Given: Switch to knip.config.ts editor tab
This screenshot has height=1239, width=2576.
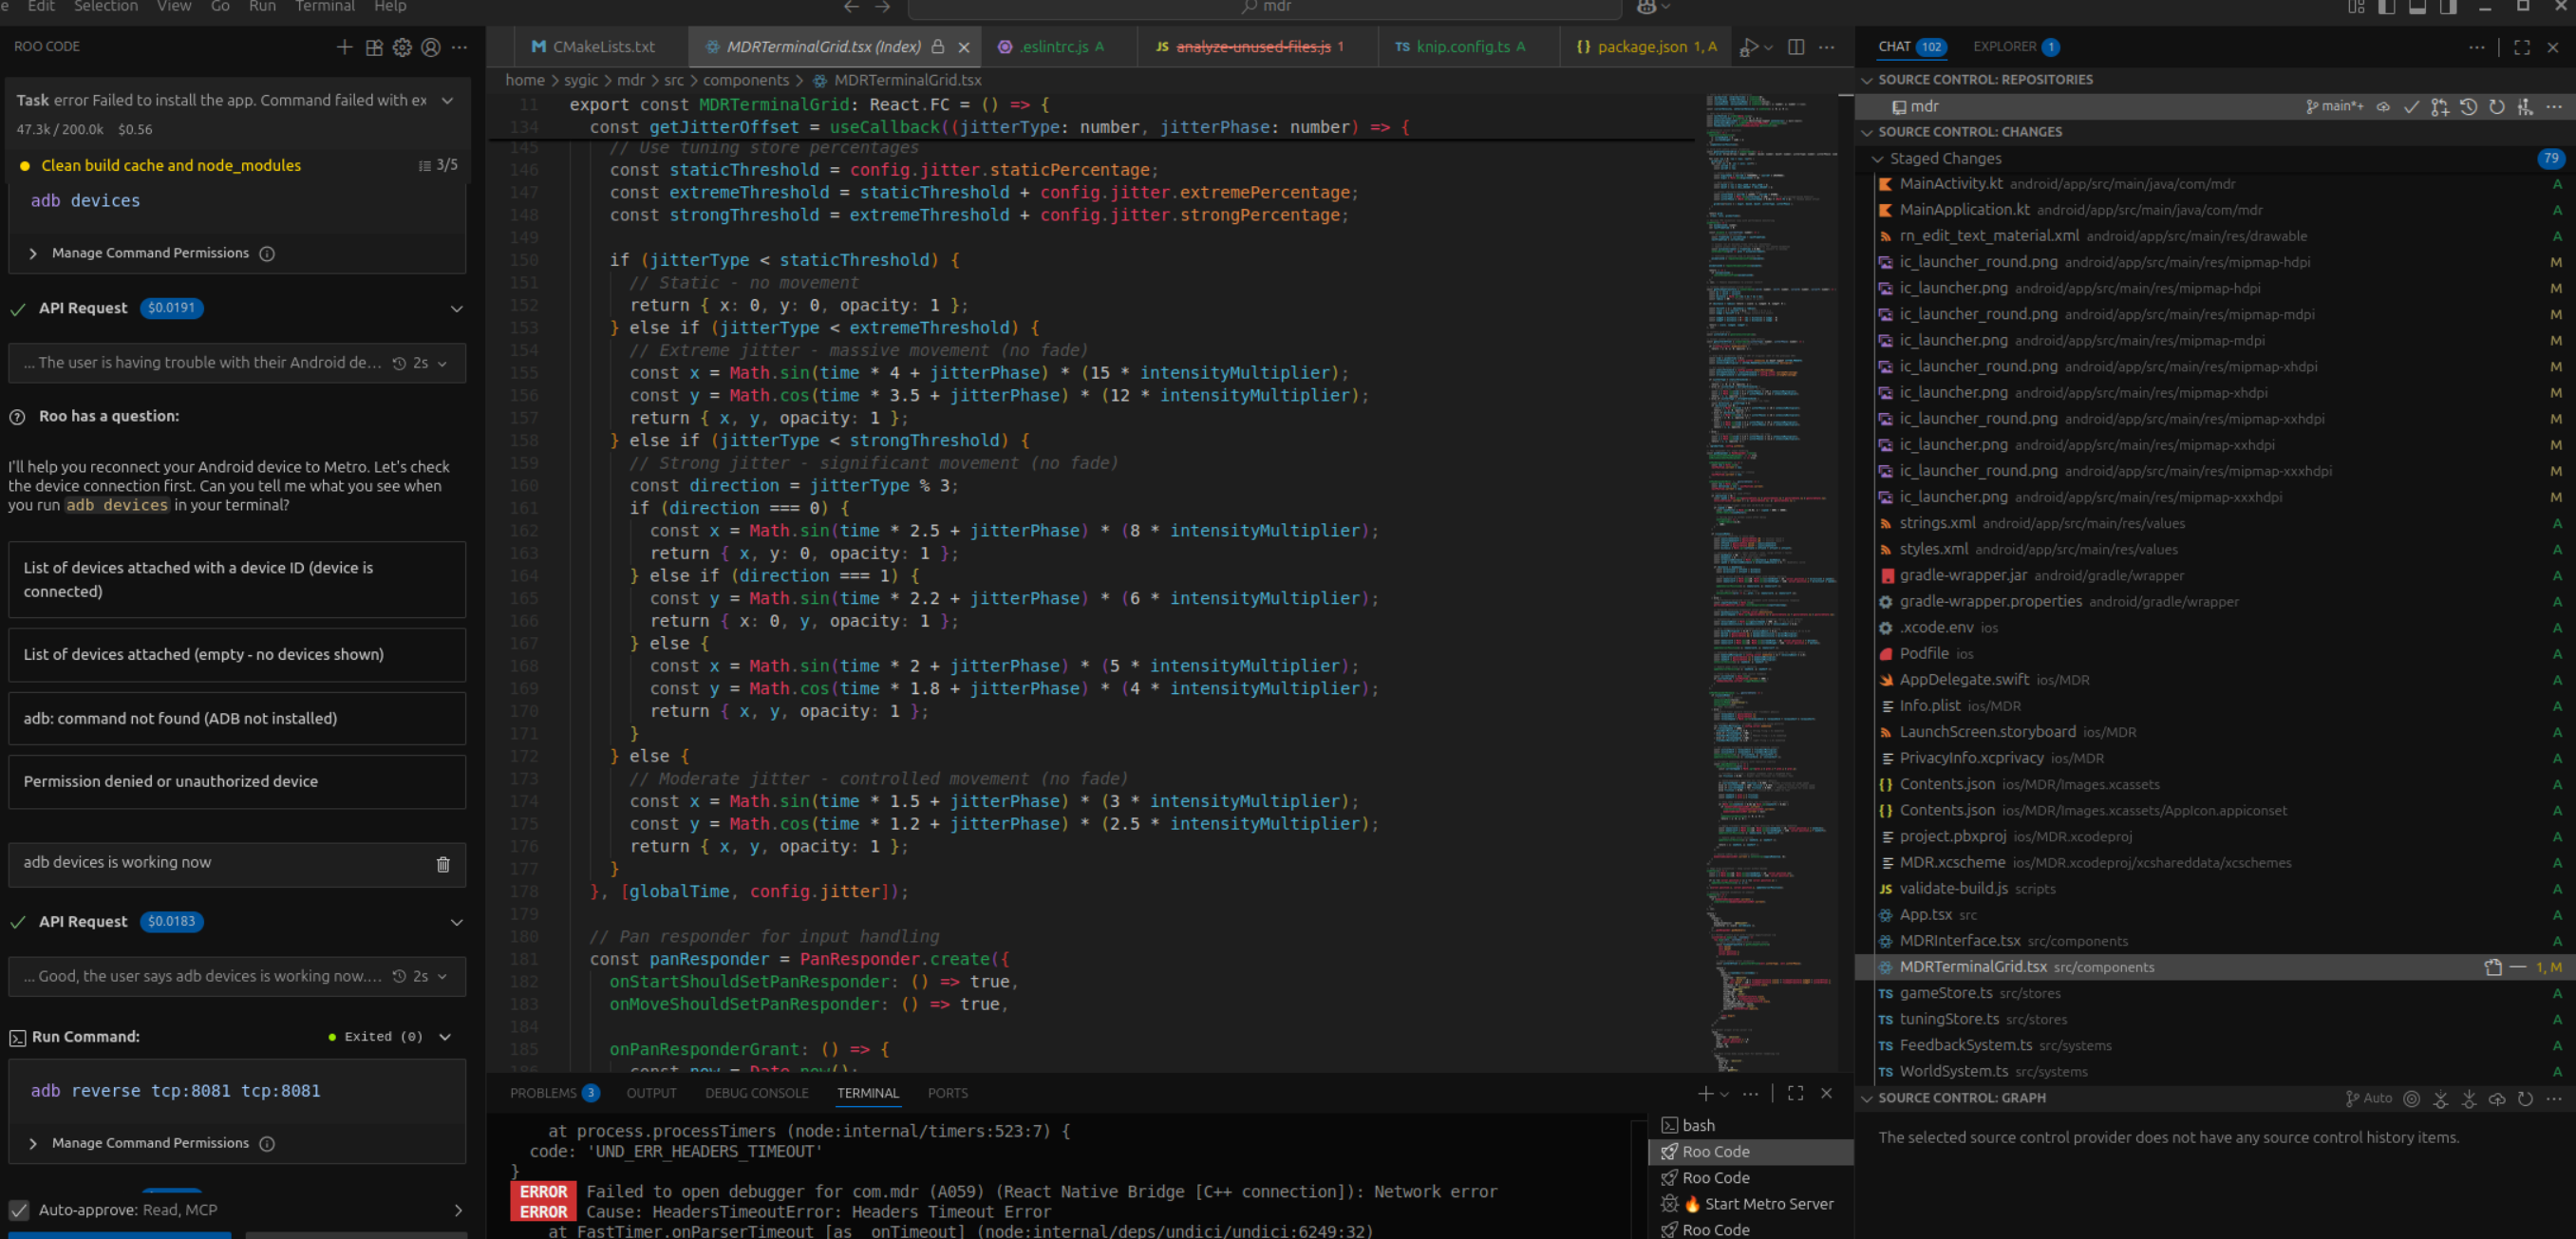Looking at the screenshot, I should coord(1469,47).
